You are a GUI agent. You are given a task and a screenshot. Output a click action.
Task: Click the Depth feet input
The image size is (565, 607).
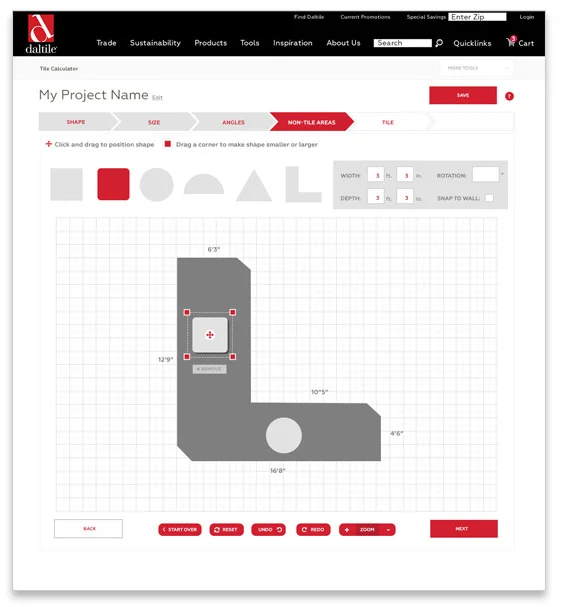click(x=376, y=197)
